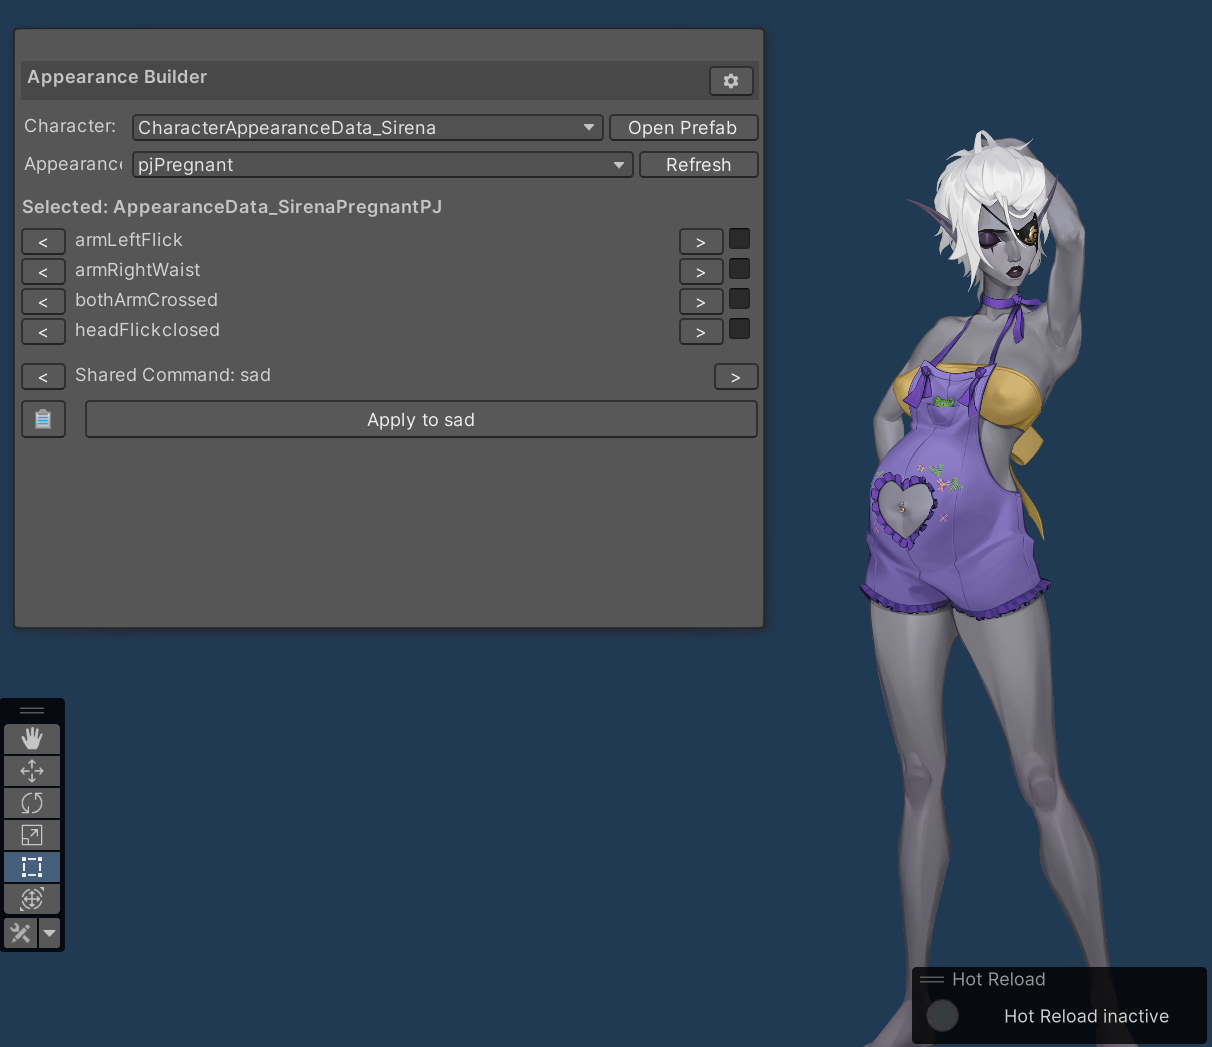Step armRightWaist to next option
1212x1047 pixels.
[x=701, y=272]
